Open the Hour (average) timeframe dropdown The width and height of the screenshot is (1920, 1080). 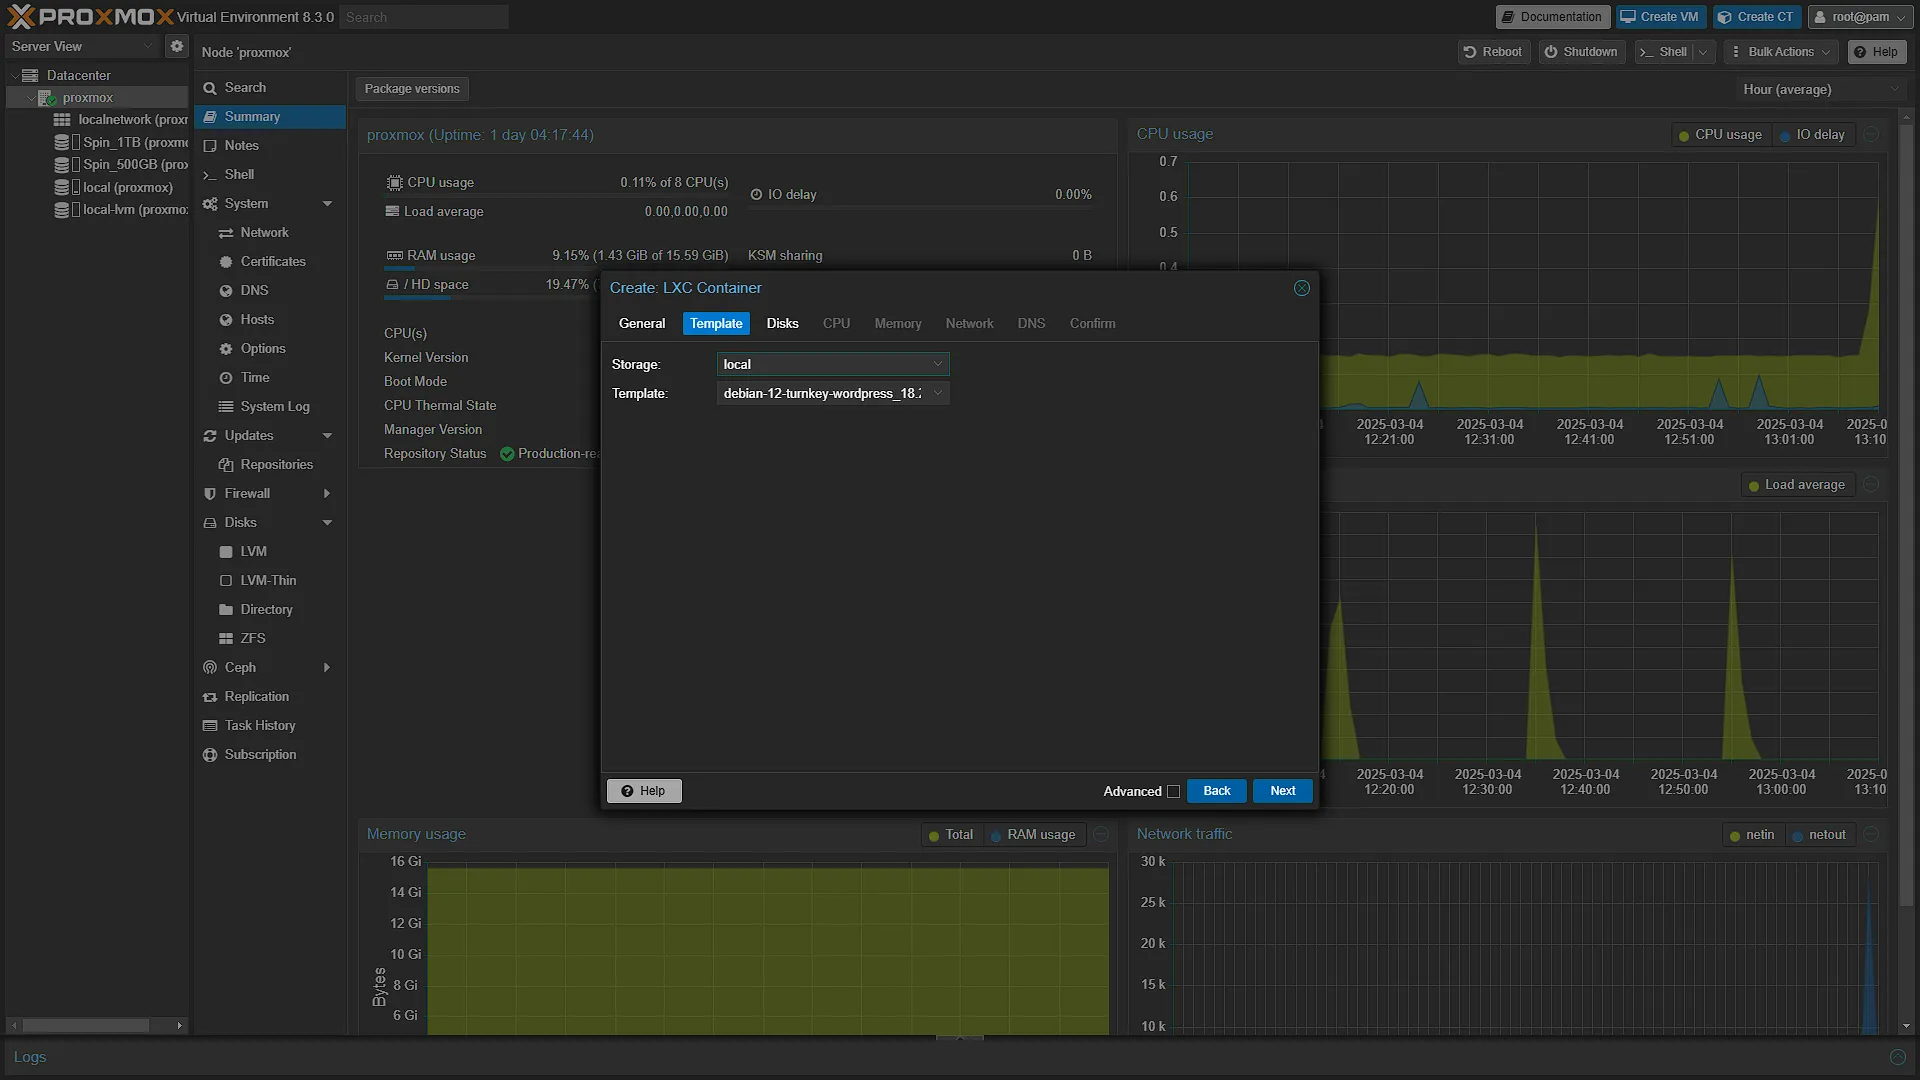tap(1821, 89)
